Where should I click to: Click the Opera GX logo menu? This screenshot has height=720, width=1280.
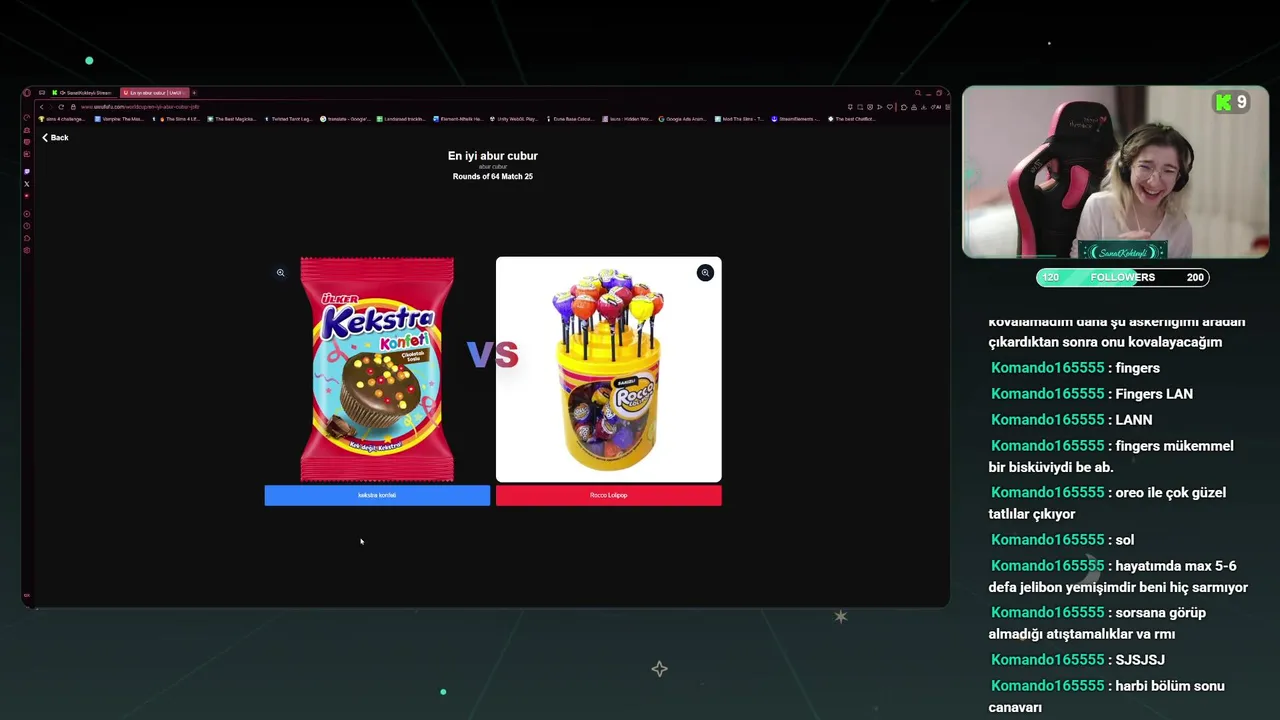tap(27, 93)
